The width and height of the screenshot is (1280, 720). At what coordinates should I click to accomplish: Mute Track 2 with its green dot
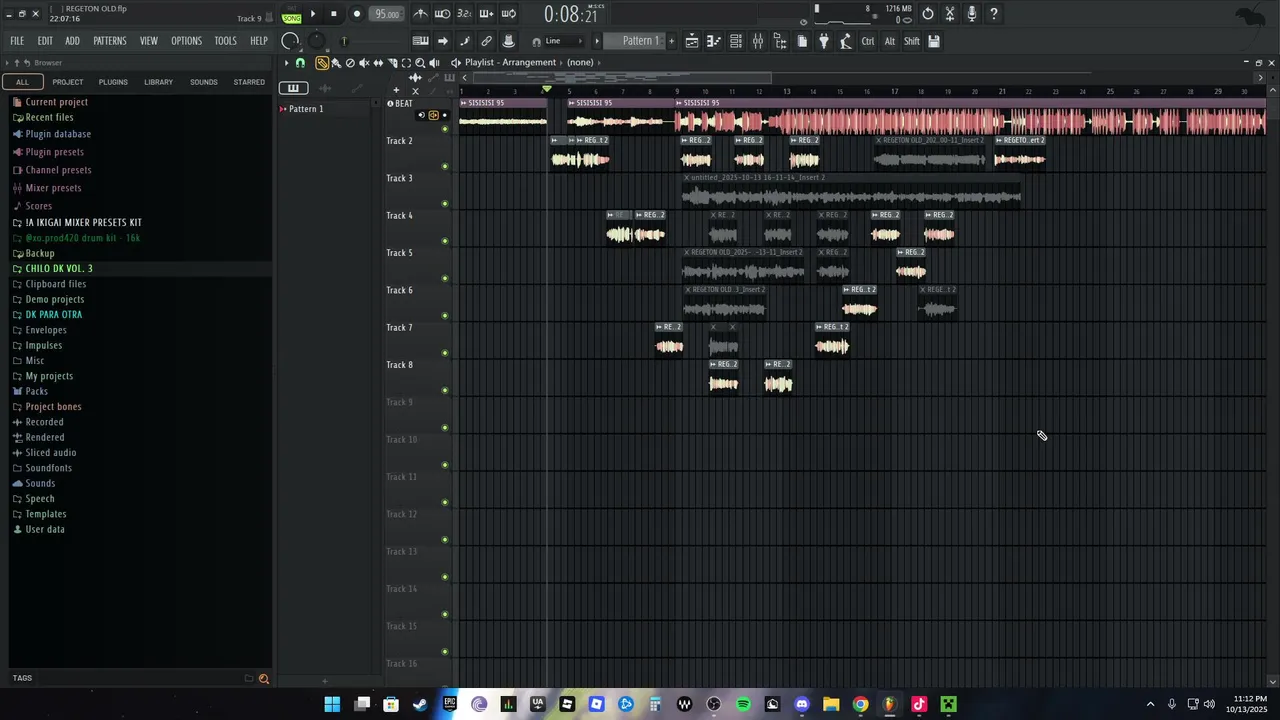[445, 166]
